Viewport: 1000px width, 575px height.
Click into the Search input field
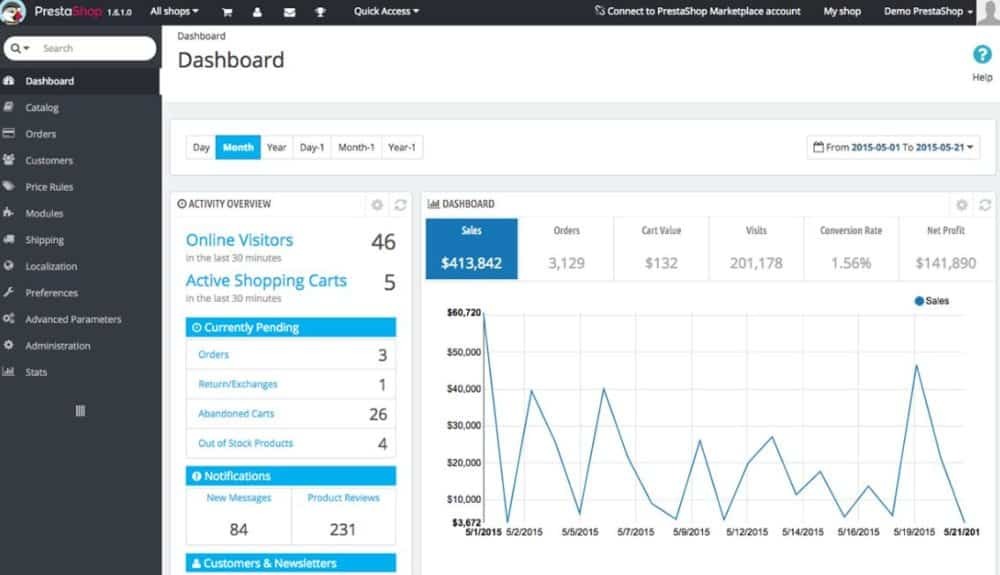(95, 48)
